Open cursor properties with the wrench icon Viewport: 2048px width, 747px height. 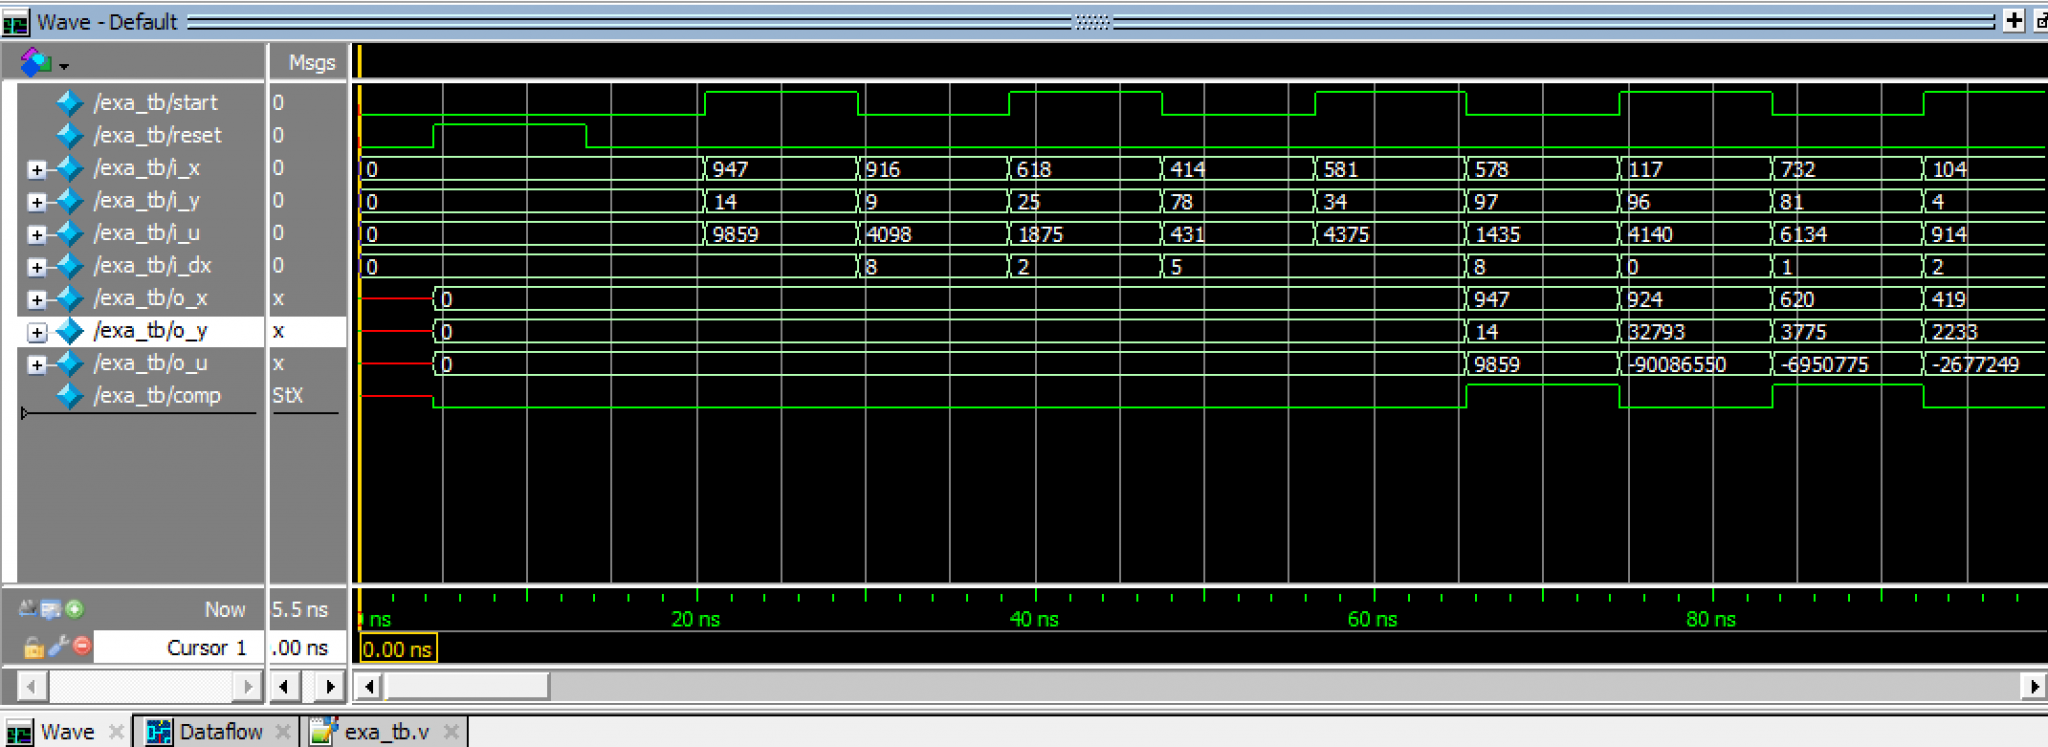[58, 647]
